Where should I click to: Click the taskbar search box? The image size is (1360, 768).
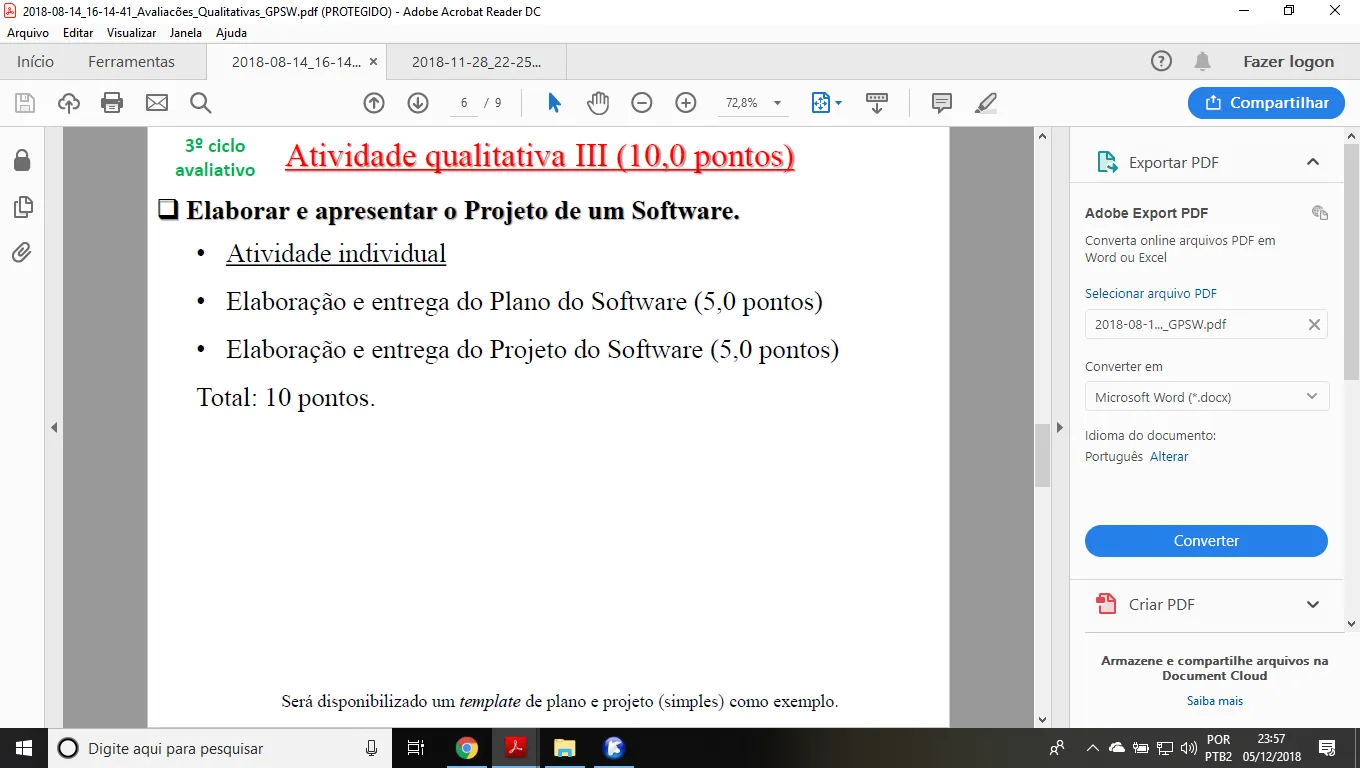[220, 748]
